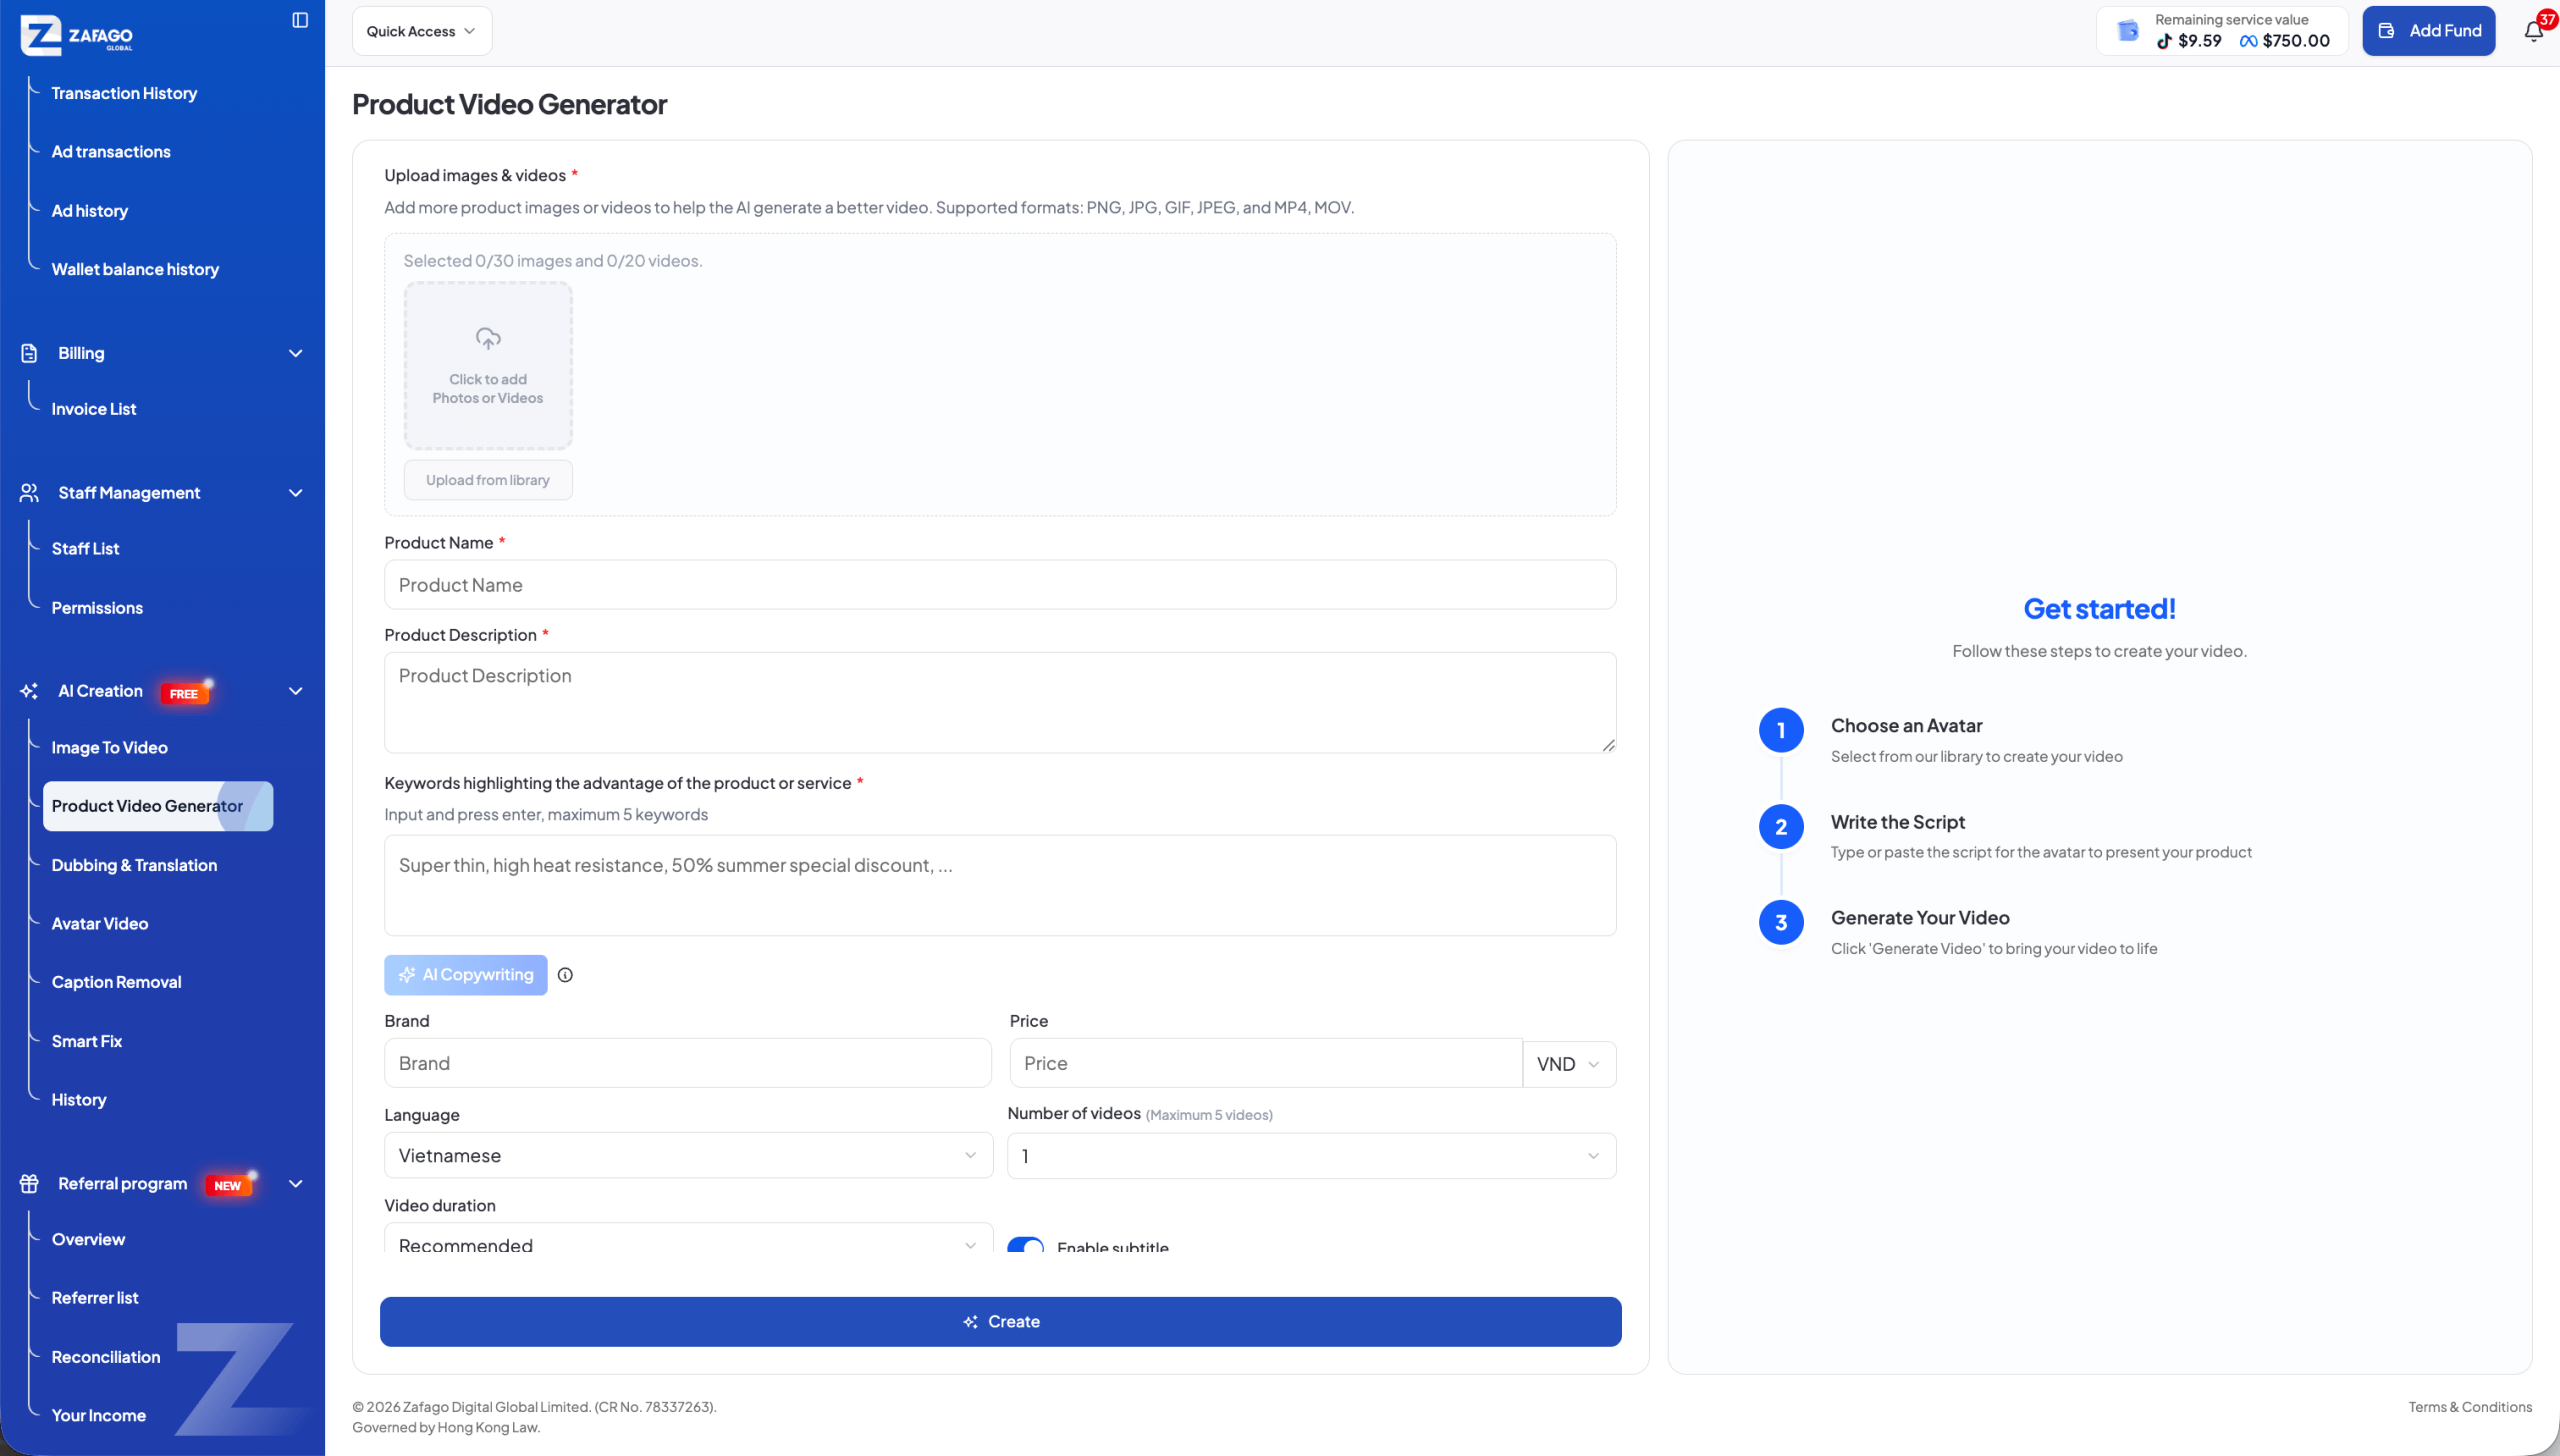This screenshot has height=1456, width=2560.
Task: Open the Number of videos dropdown
Action: coord(1311,1156)
